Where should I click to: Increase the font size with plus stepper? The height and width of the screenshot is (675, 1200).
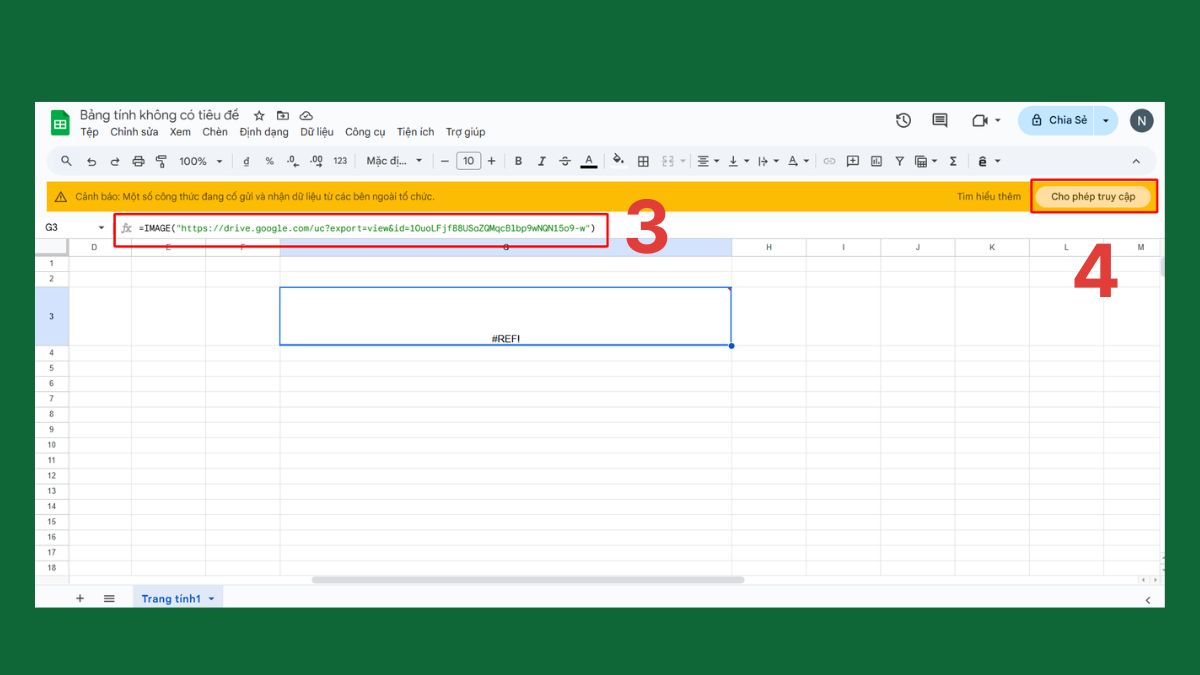point(491,161)
